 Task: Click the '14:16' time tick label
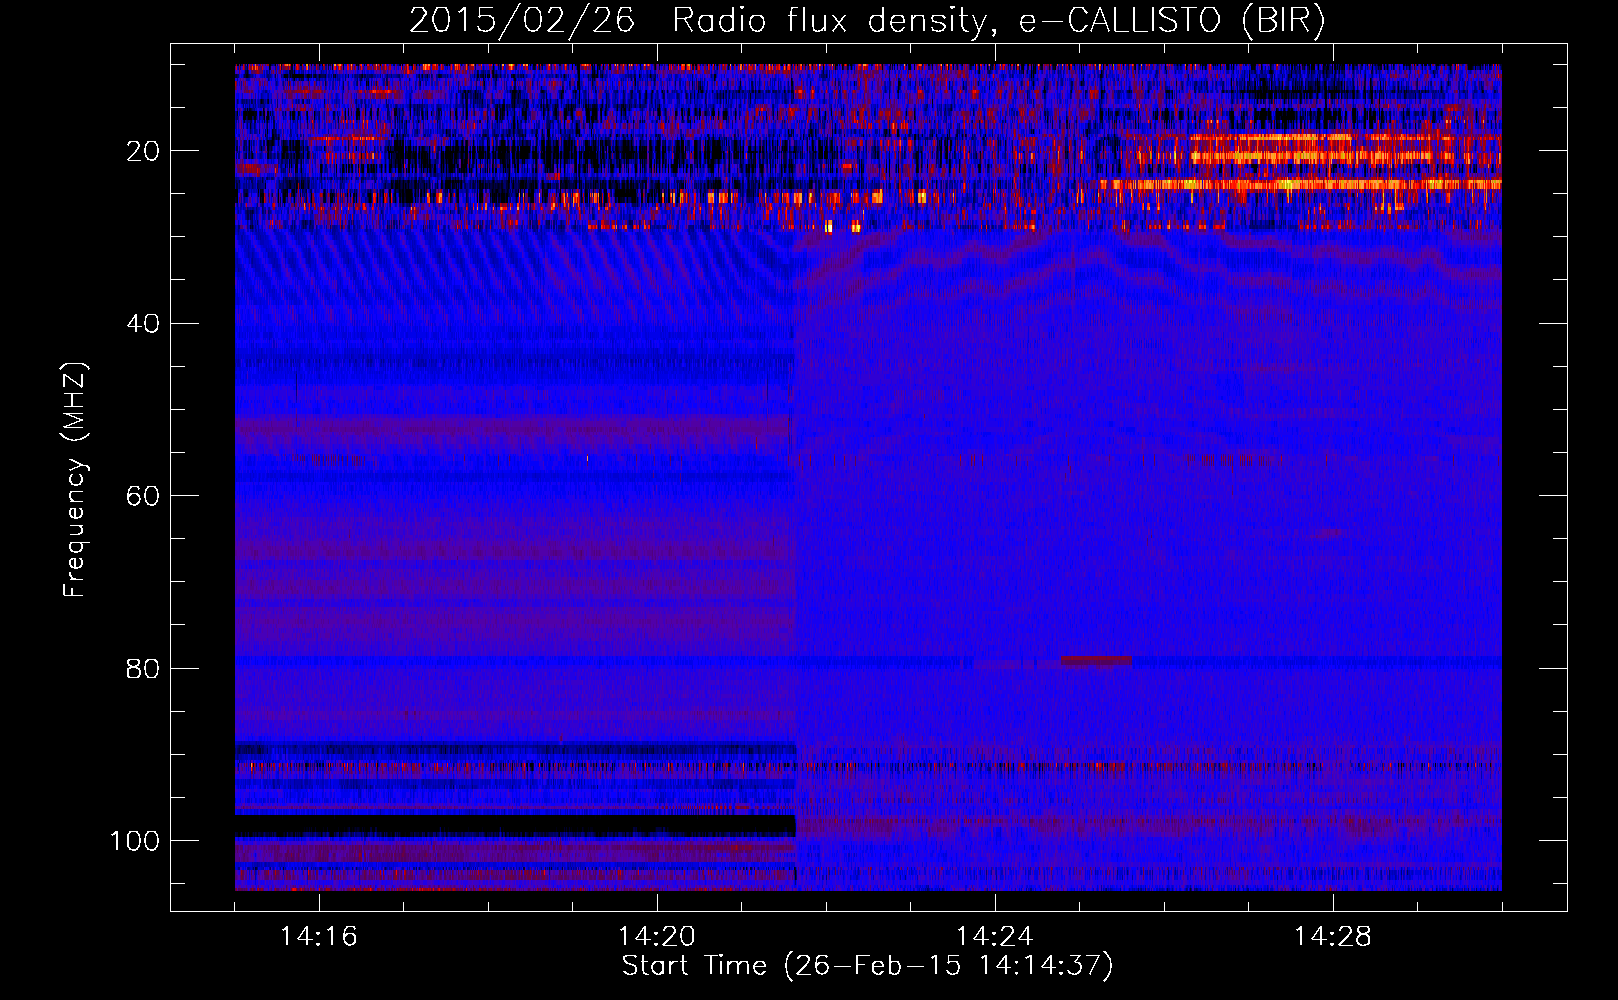pyautogui.click(x=319, y=937)
